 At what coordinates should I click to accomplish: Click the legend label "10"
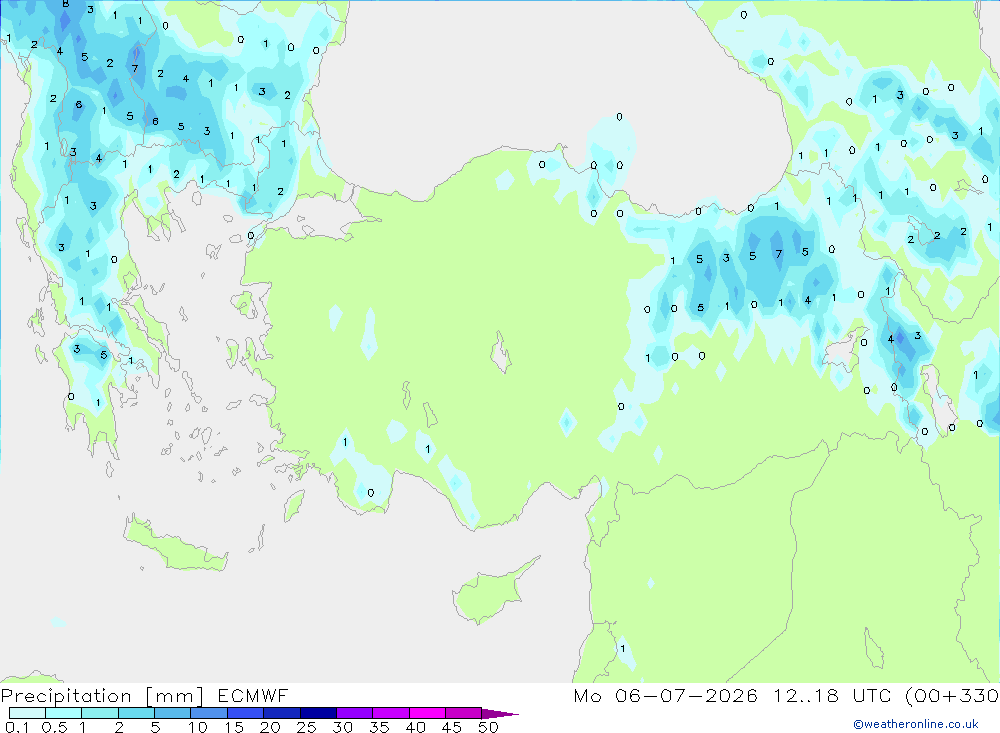point(198,727)
